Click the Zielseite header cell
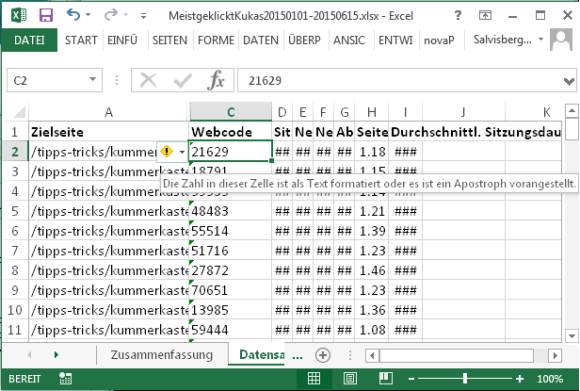 point(108,132)
